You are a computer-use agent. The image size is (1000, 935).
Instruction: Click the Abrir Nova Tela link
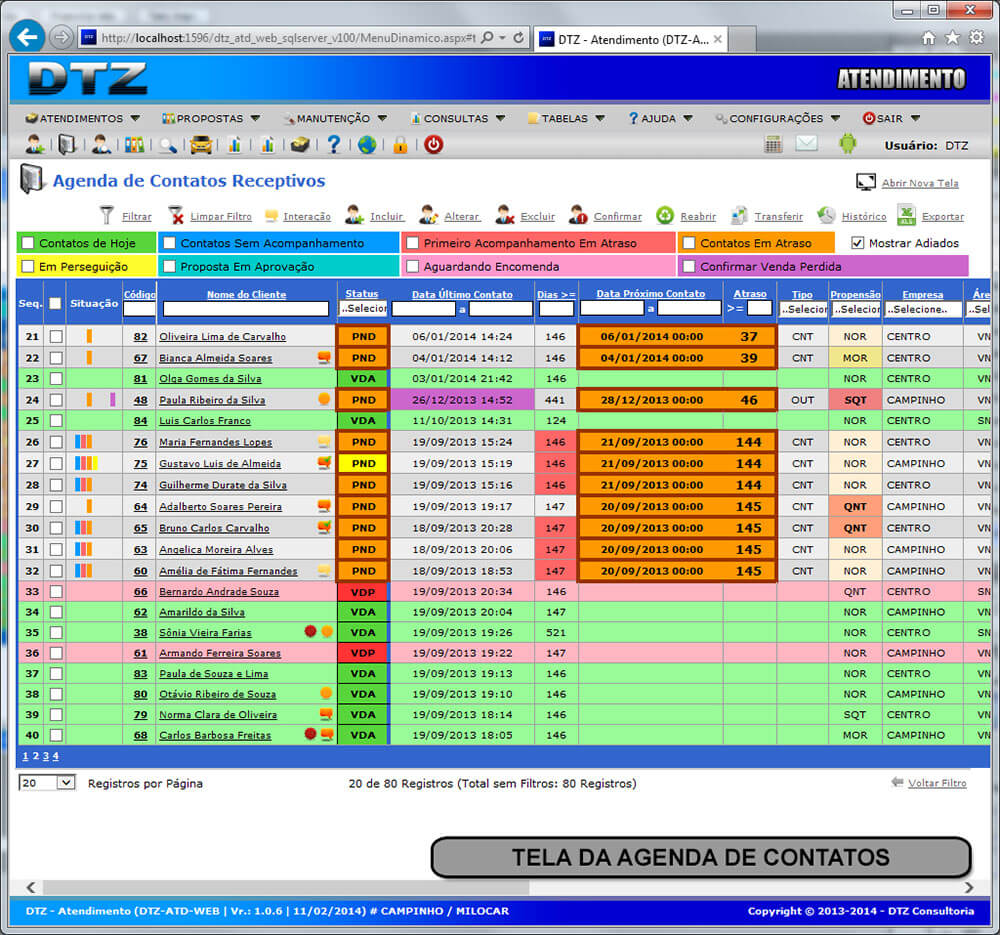coord(919,183)
